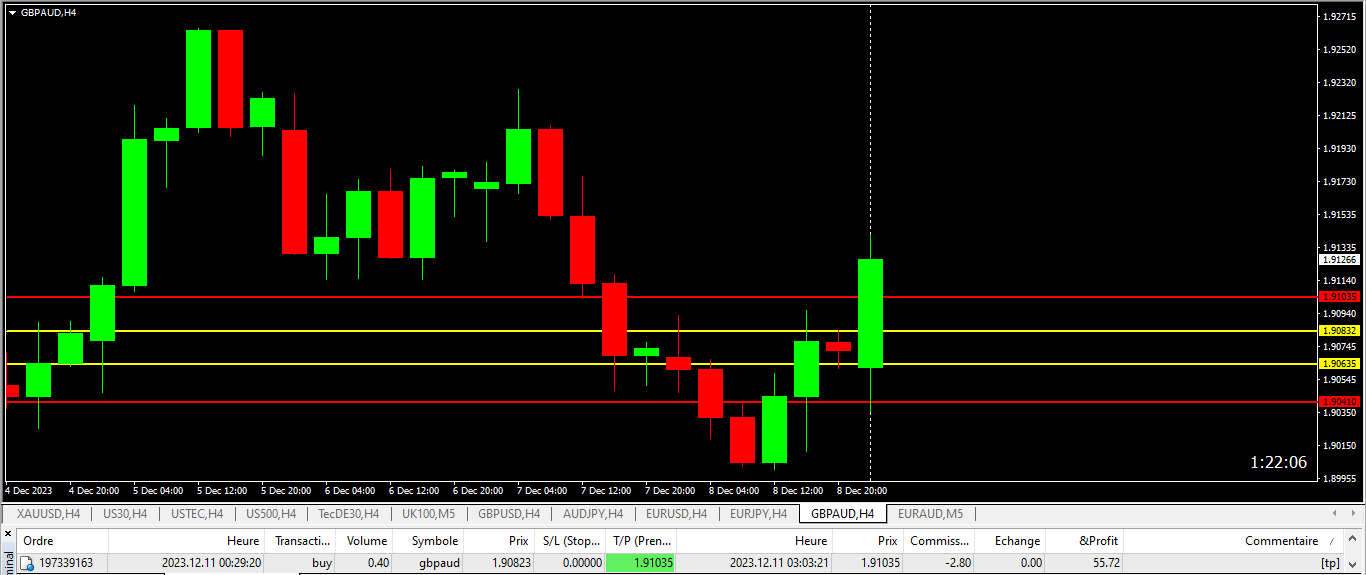Show the EURJPY,H4 chart tab
1366x575 pixels.
click(758, 514)
